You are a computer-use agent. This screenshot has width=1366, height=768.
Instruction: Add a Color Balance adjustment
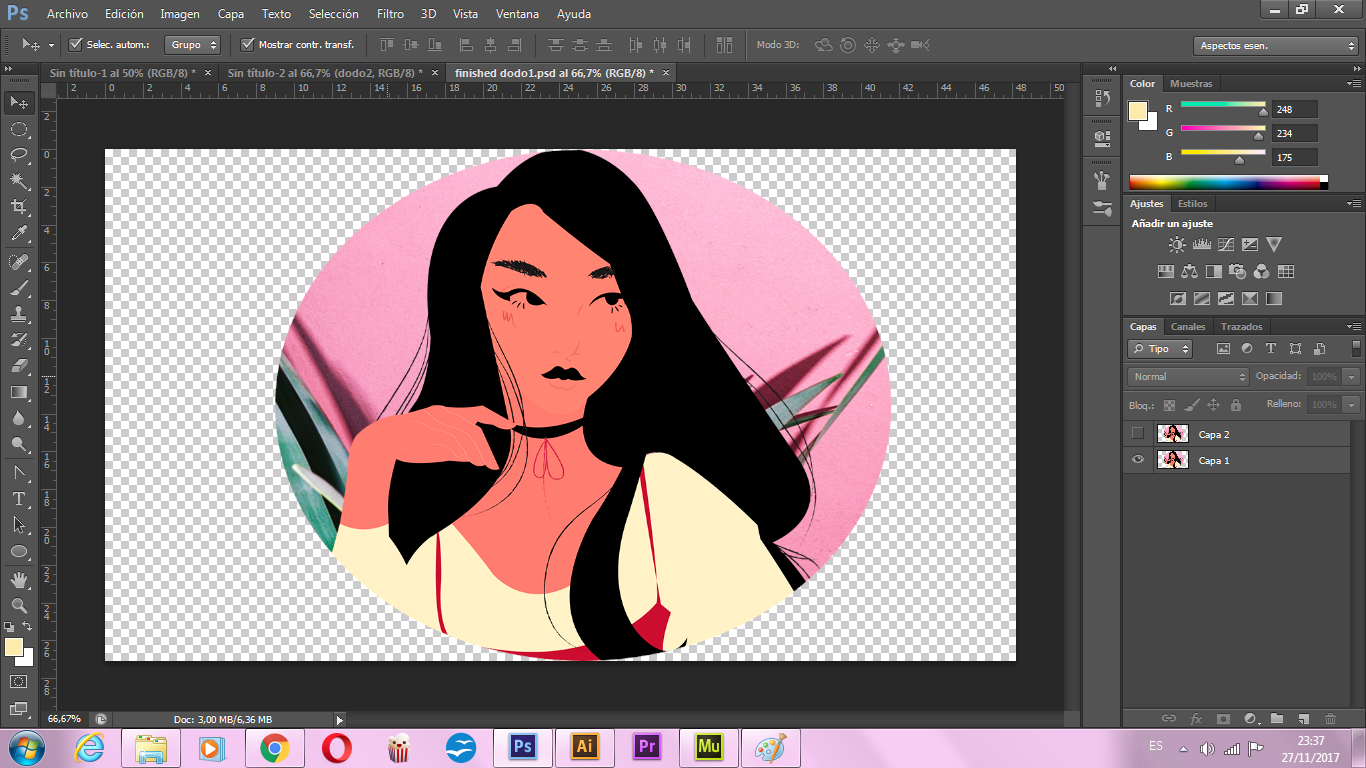pos(1190,271)
